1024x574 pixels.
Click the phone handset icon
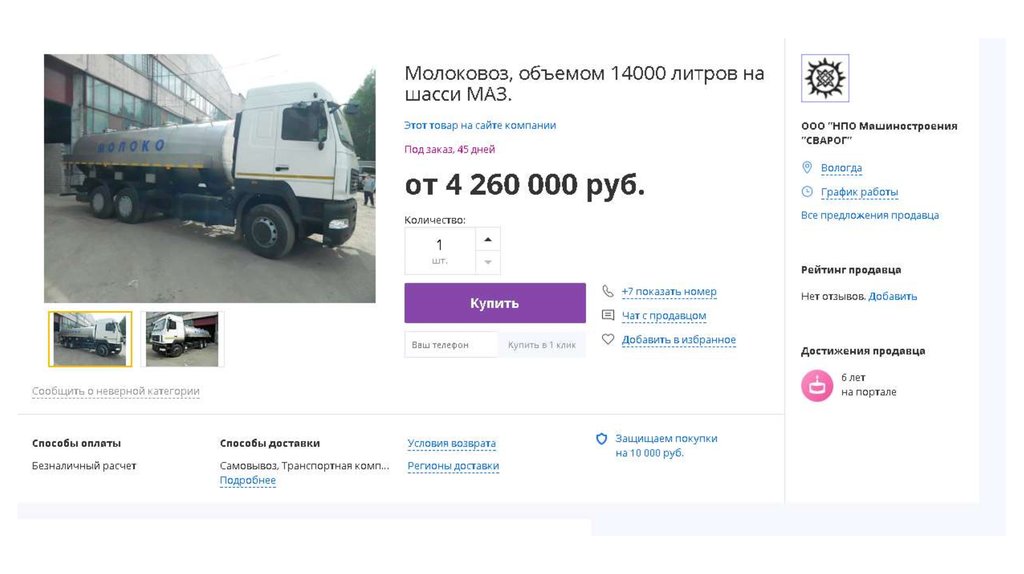(x=608, y=291)
